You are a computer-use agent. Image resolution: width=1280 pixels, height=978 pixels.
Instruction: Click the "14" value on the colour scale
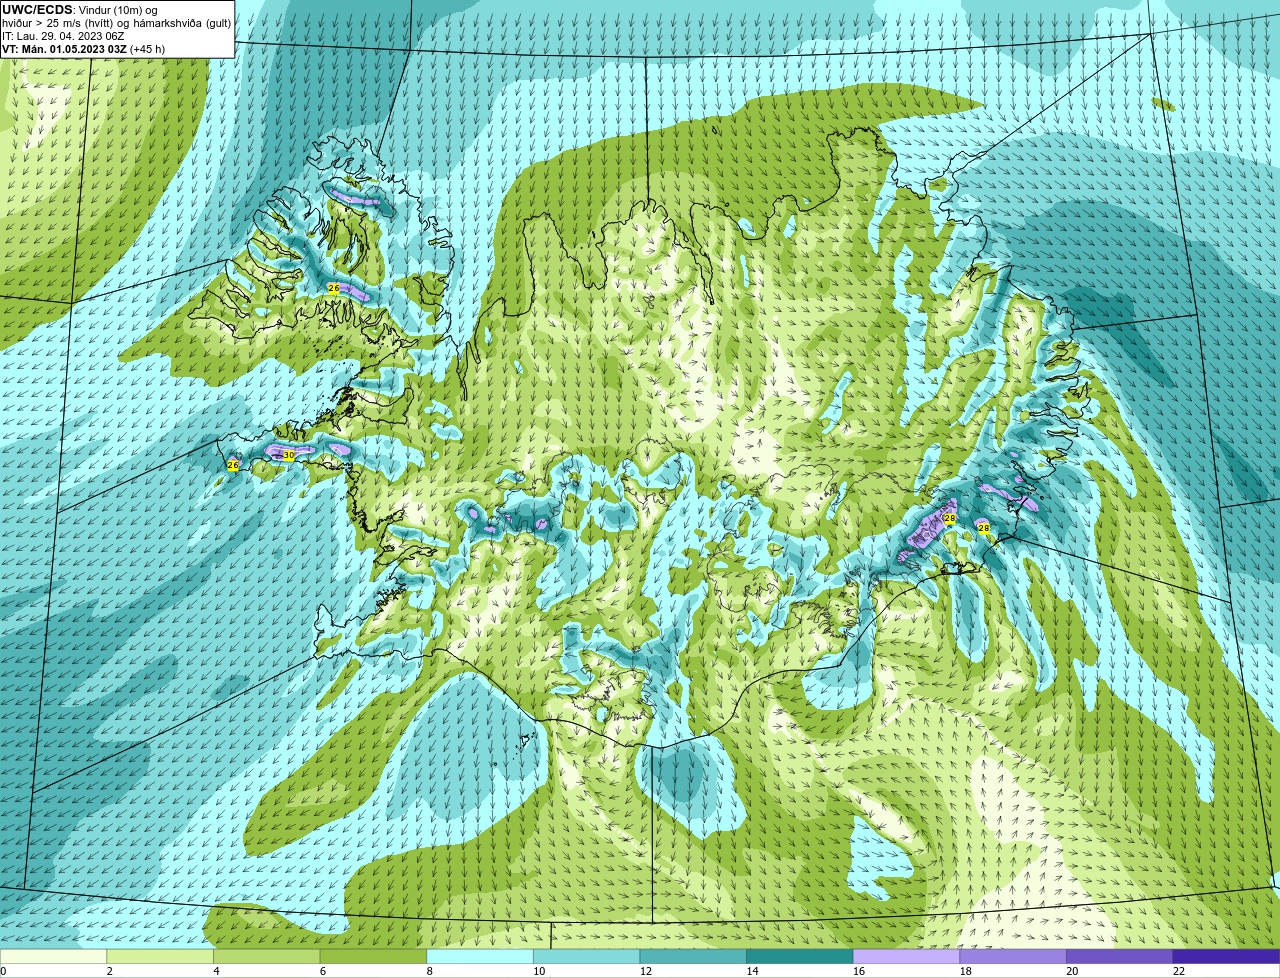pos(752,971)
